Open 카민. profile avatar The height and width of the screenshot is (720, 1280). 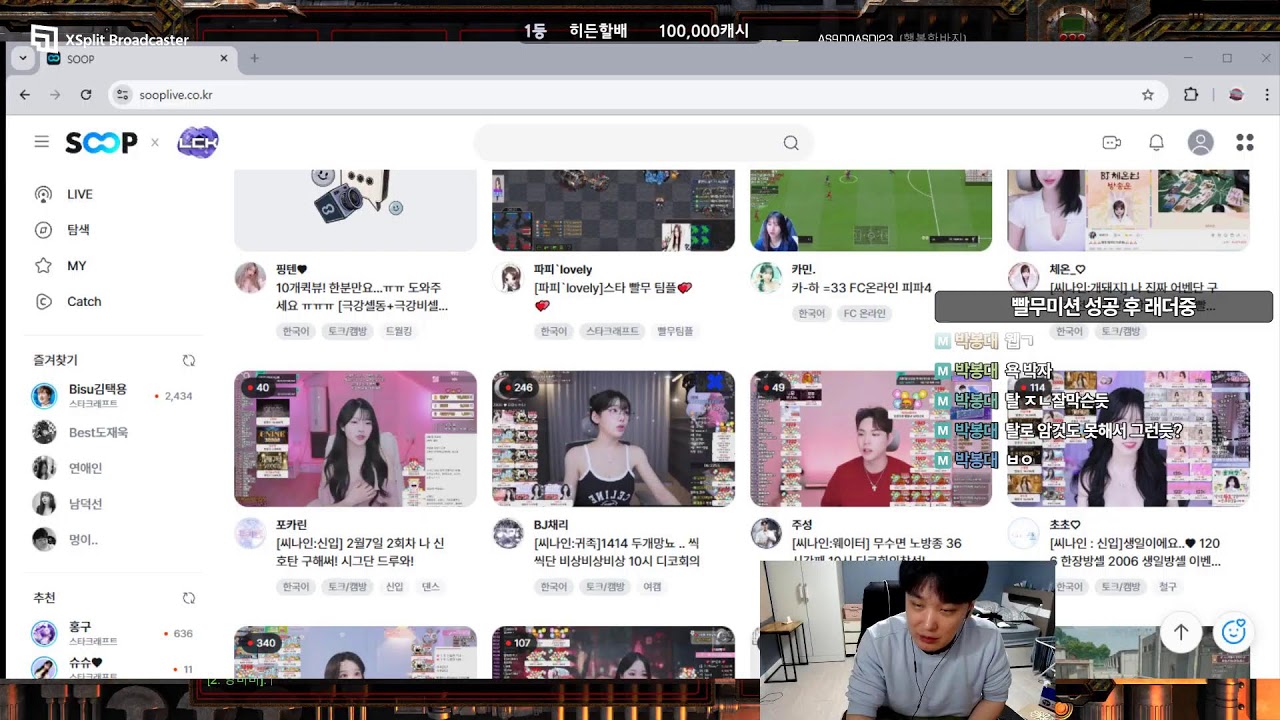click(x=766, y=278)
